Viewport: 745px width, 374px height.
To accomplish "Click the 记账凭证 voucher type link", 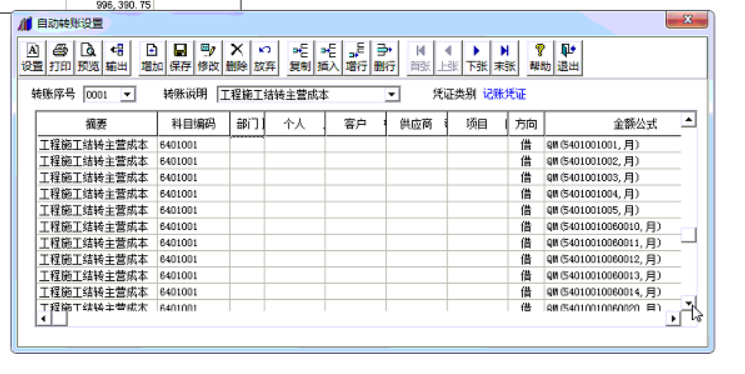I will [x=504, y=94].
